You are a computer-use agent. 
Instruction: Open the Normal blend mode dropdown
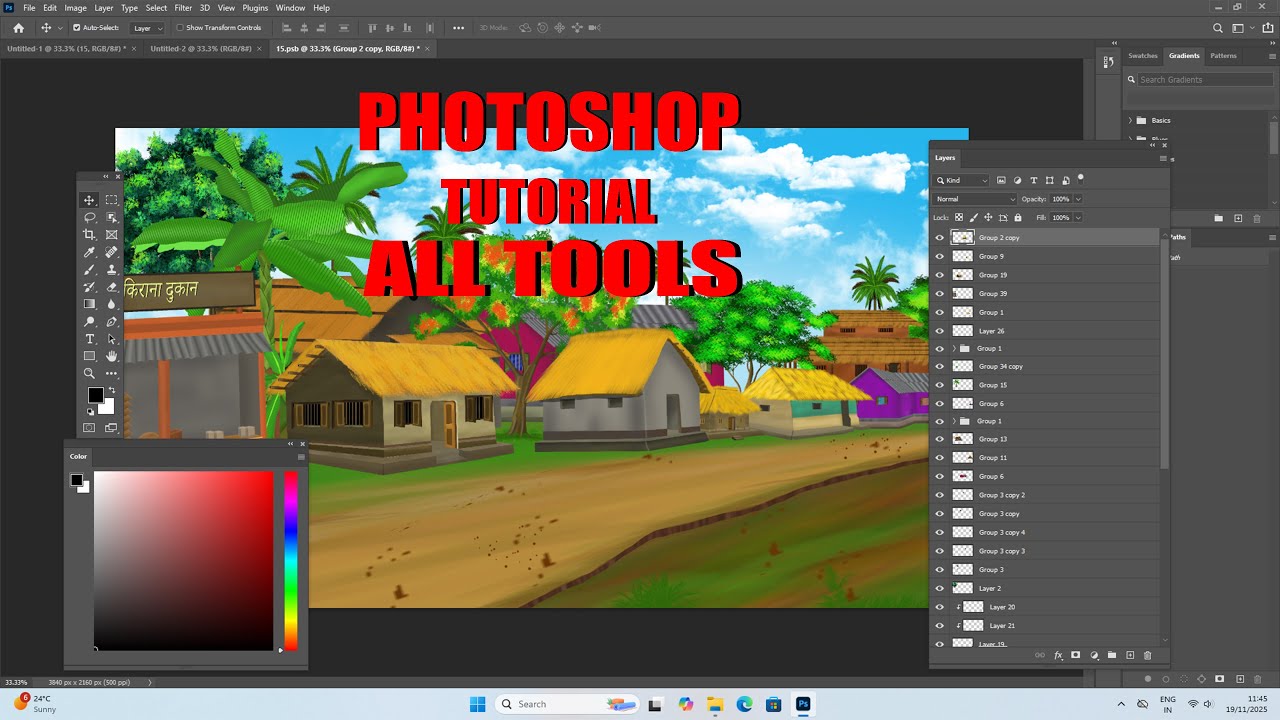pos(975,199)
